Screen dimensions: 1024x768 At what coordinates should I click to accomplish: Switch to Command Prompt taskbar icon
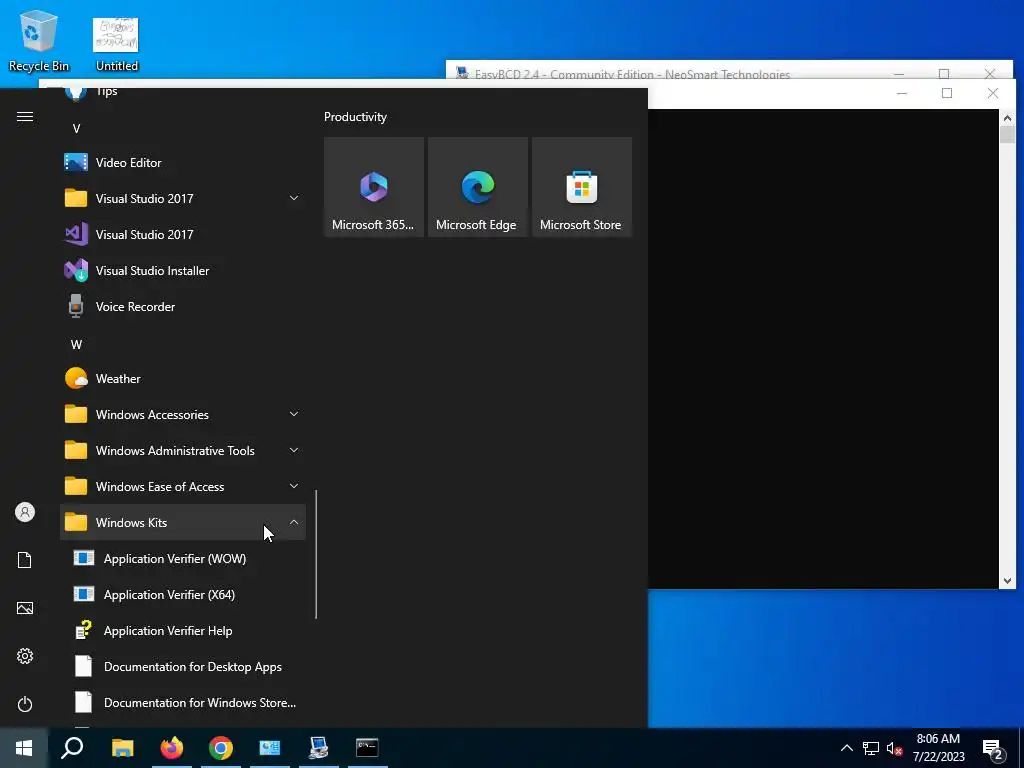pos(368,748)
